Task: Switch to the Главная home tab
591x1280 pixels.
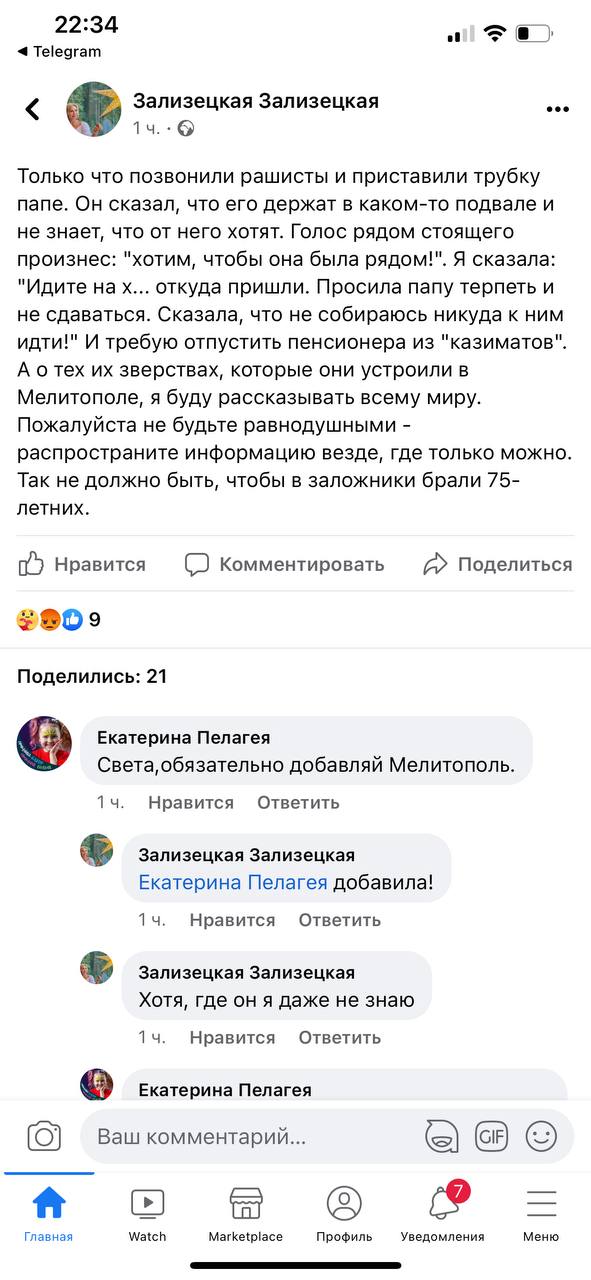Action: pyautogui.click(x=48, y=1212)
